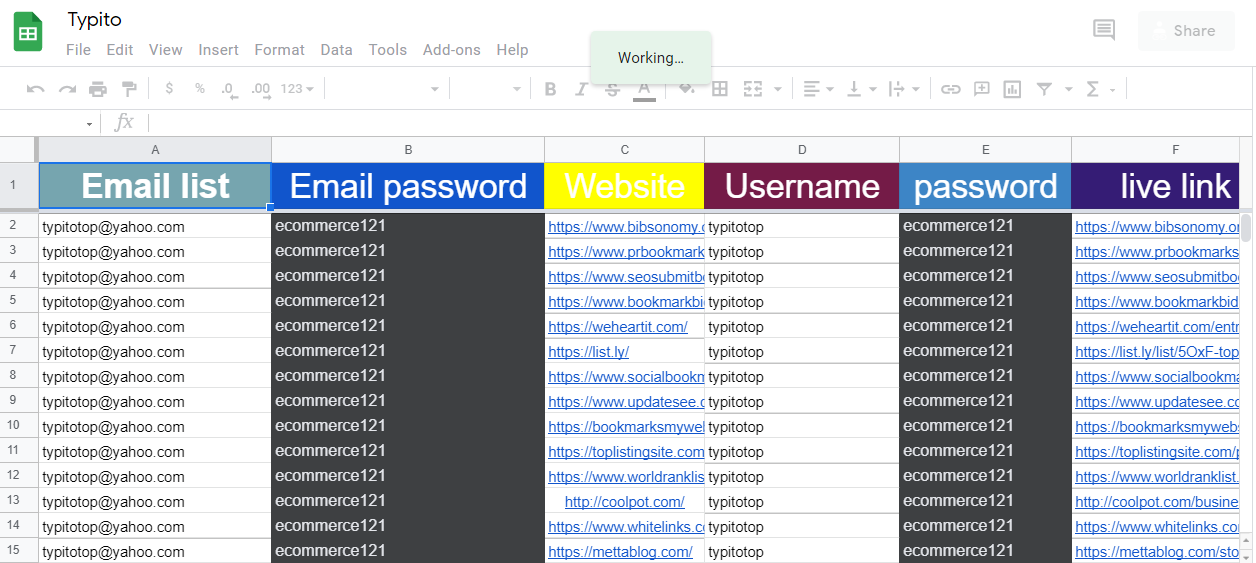
Task: Click the Share button
Action: pyautogui.click(x=1184, y=31)
